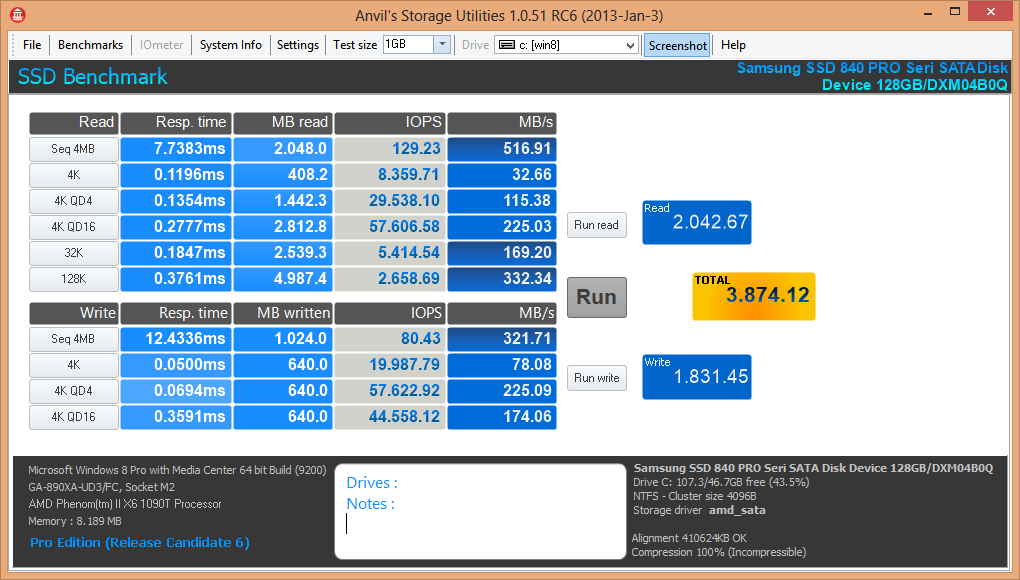Click the MB written column header
Viewport: 1020px width, 580px height.
[x=282, y=313]
